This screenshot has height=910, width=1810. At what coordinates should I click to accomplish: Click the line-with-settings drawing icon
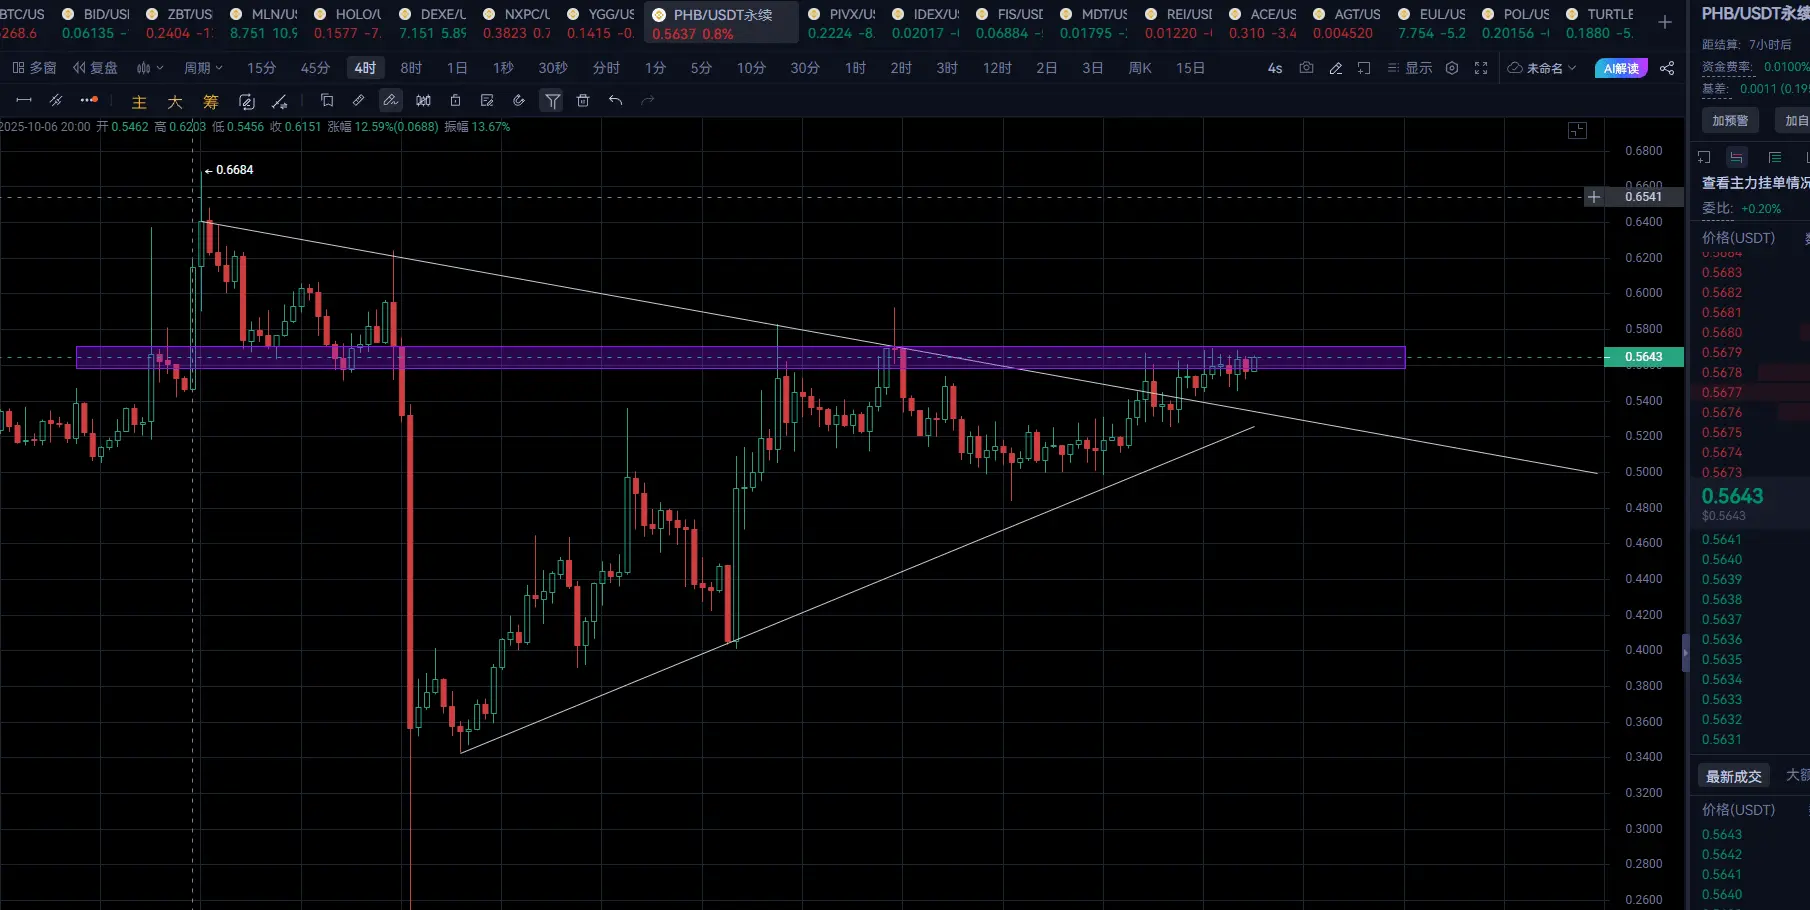(280, 101)
